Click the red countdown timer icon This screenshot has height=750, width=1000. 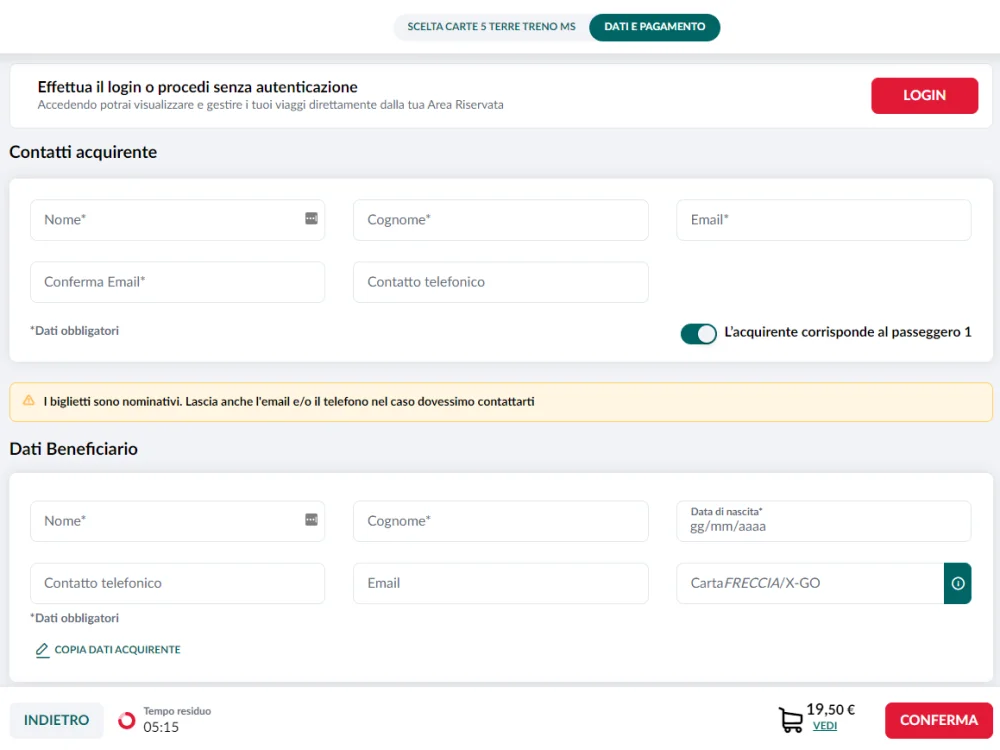point(127,720)
